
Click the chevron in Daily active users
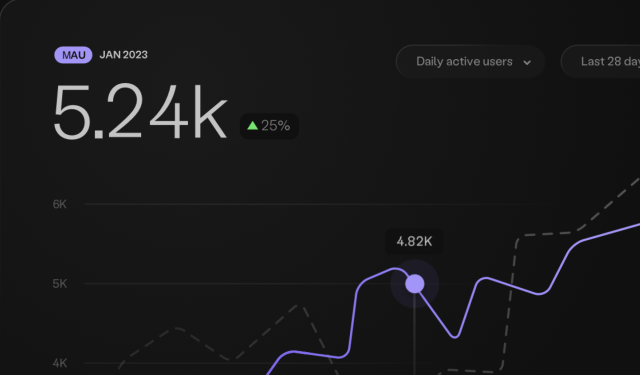(x=527, y=62)
